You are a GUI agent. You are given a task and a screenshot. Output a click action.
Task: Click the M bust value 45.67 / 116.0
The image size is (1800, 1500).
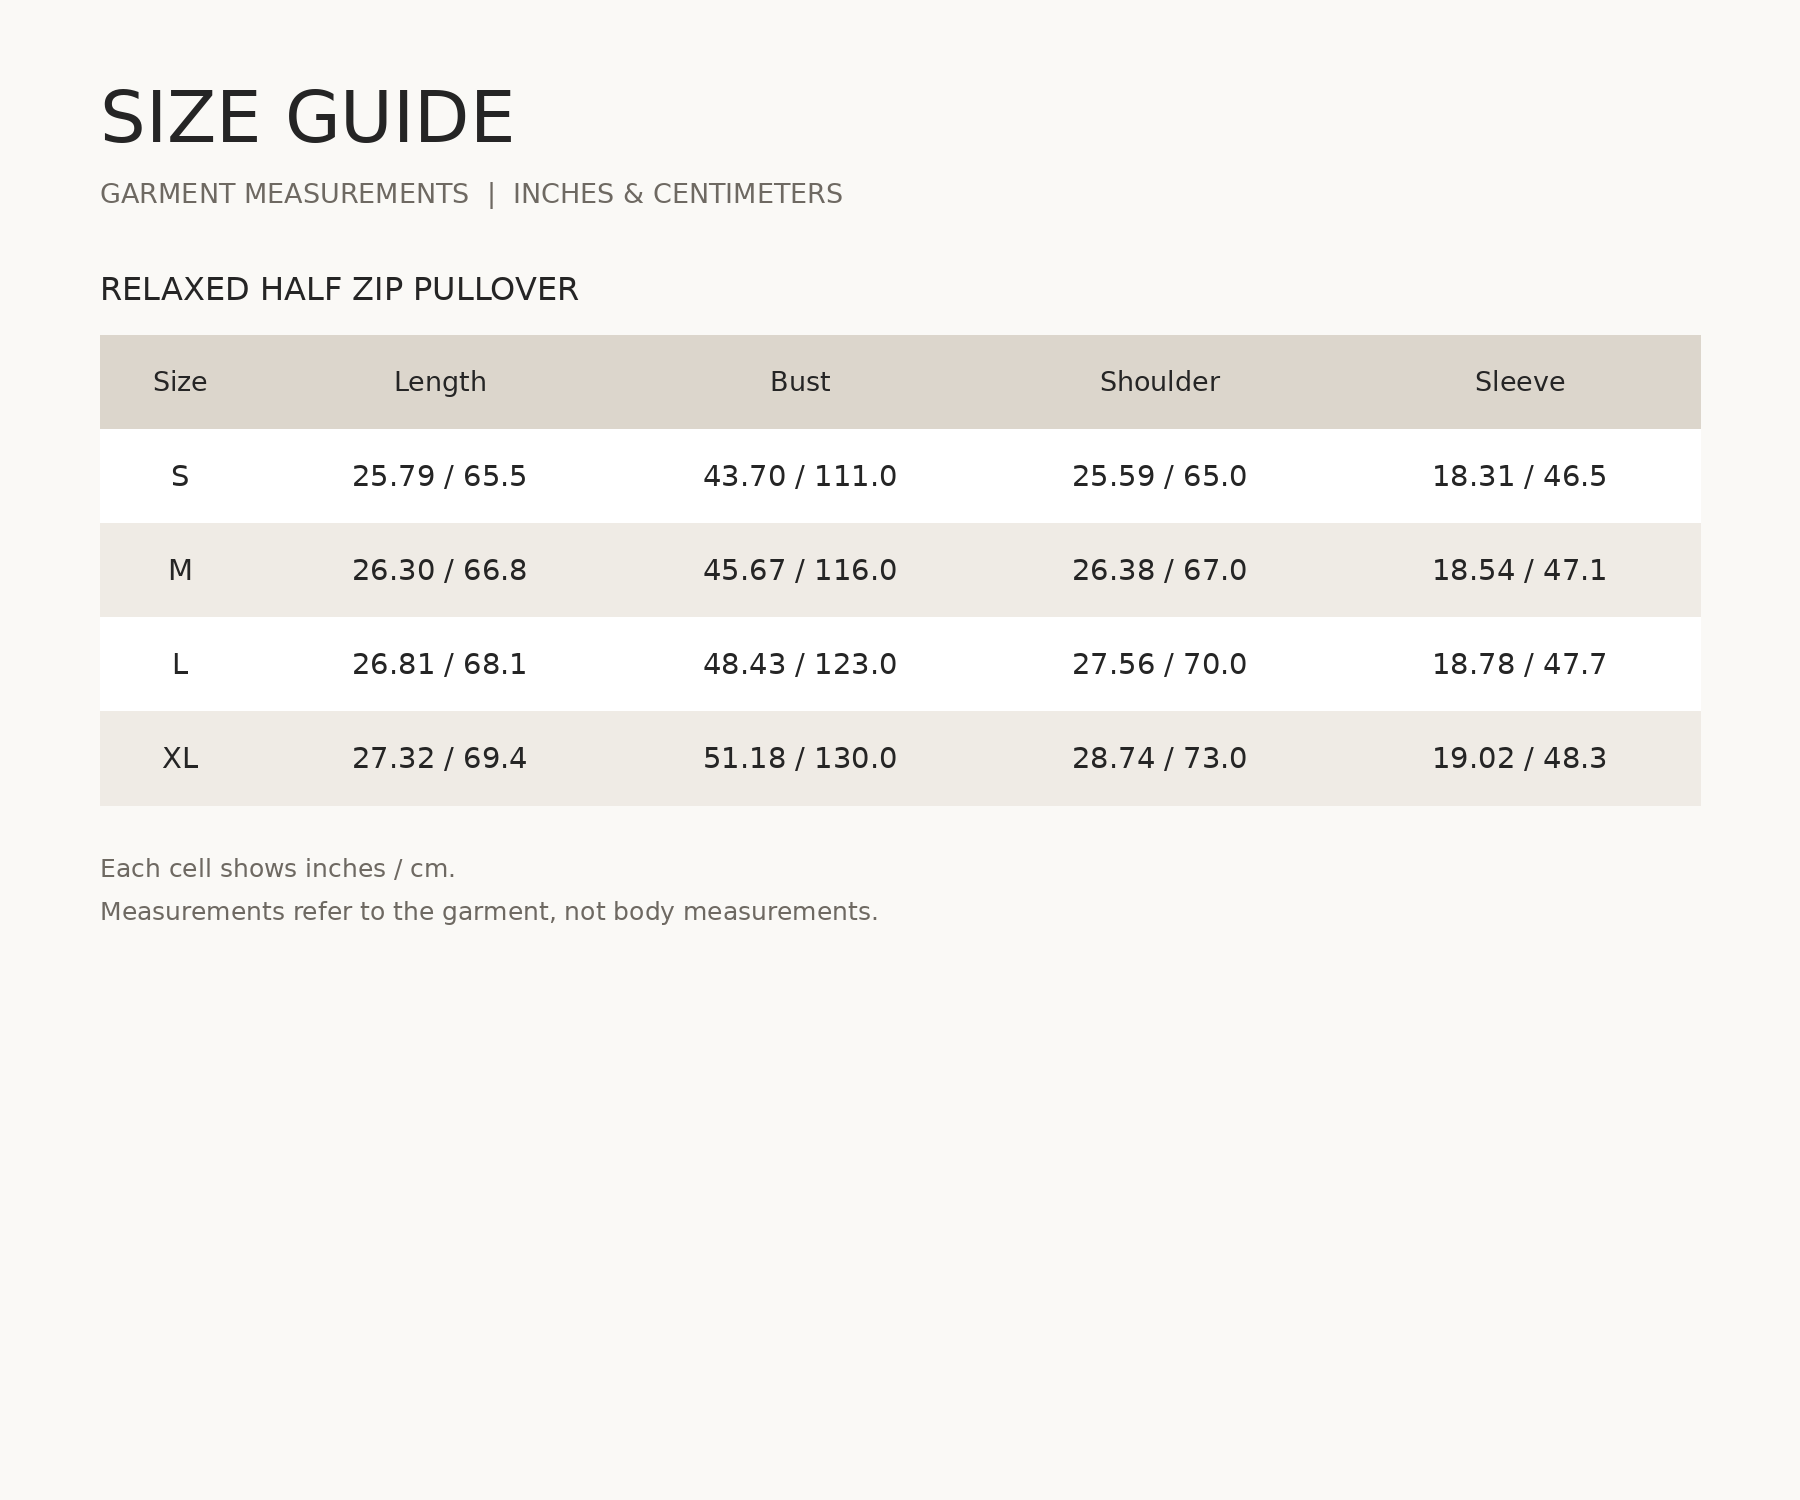point(800,570)
